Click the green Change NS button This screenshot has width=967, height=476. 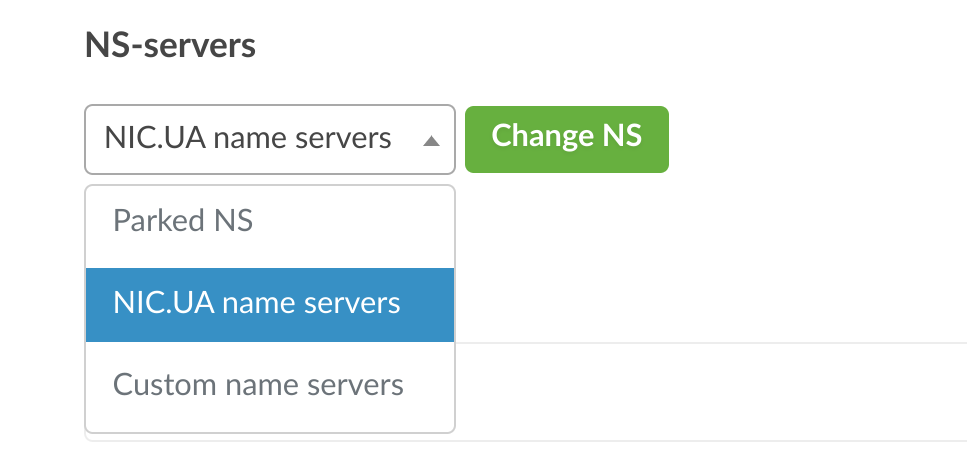click(x=566, y=138)
